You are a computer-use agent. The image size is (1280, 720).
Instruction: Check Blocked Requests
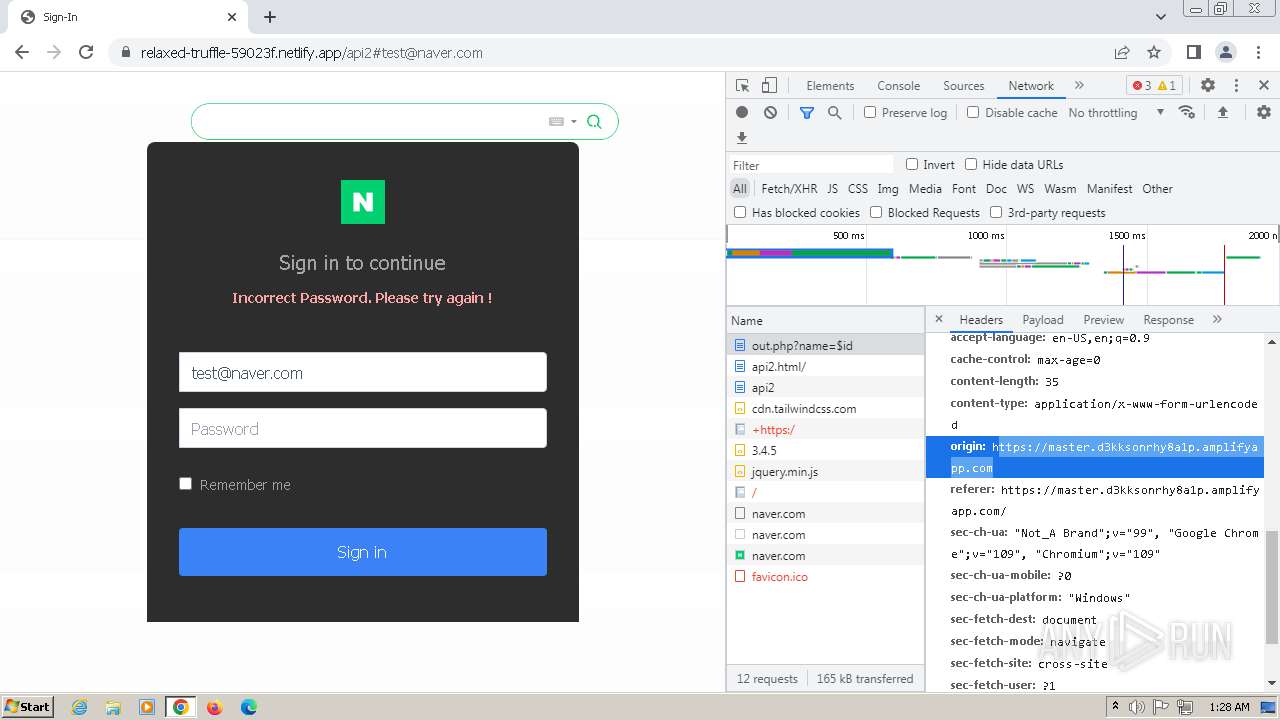tap(876, 212)
